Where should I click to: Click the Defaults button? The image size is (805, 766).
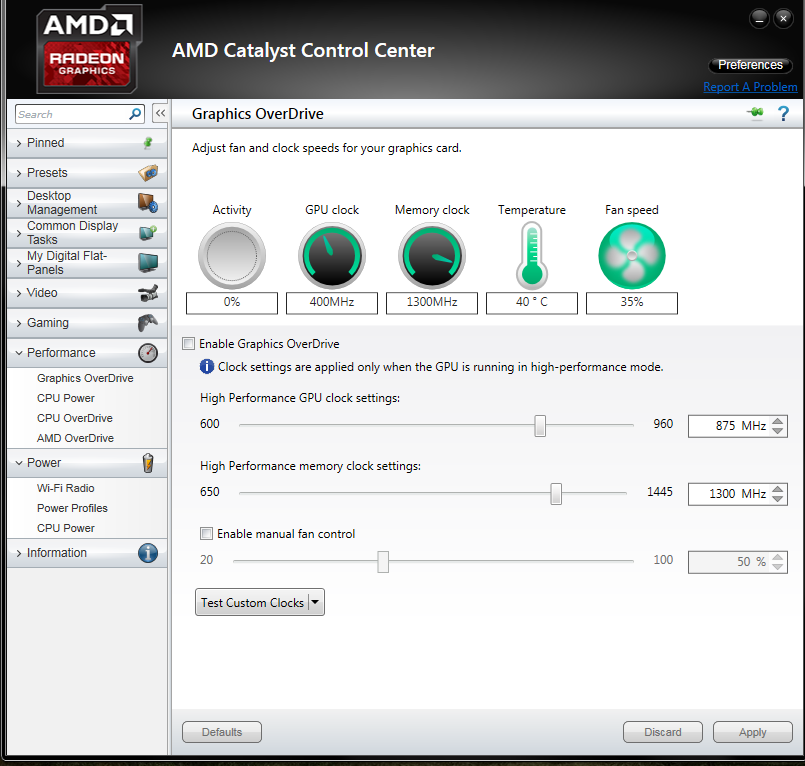point(222,732)
